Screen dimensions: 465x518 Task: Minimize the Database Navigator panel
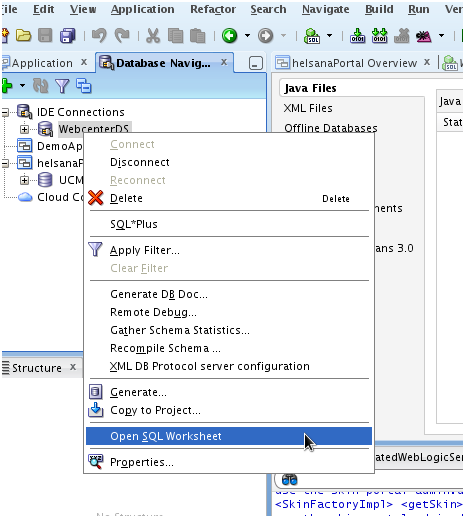coord(256,63)
